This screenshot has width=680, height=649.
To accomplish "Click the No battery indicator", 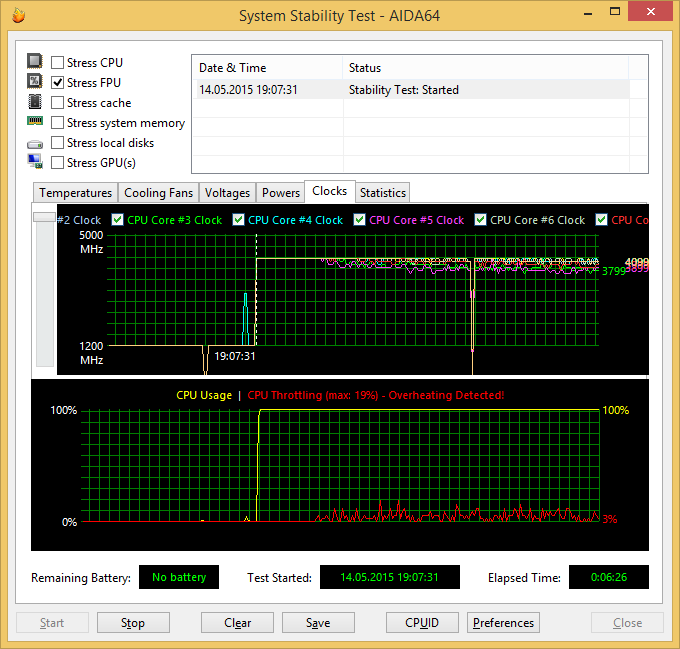I will point(179,577).
